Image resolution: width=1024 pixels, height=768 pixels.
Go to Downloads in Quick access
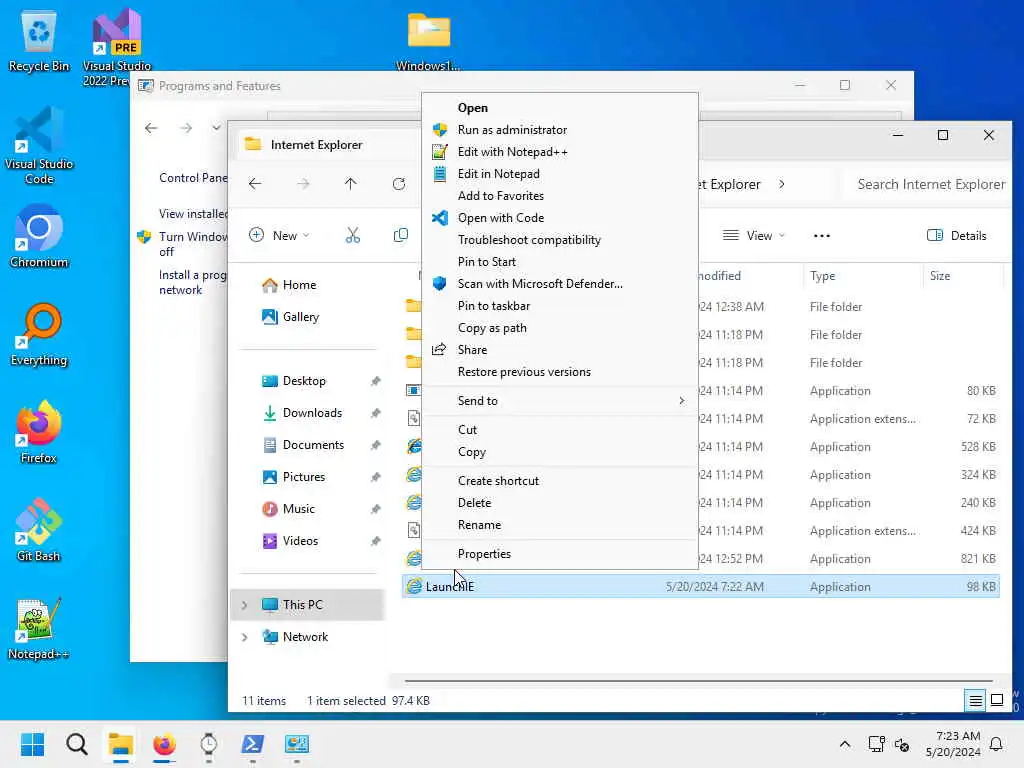coord(312,413)
